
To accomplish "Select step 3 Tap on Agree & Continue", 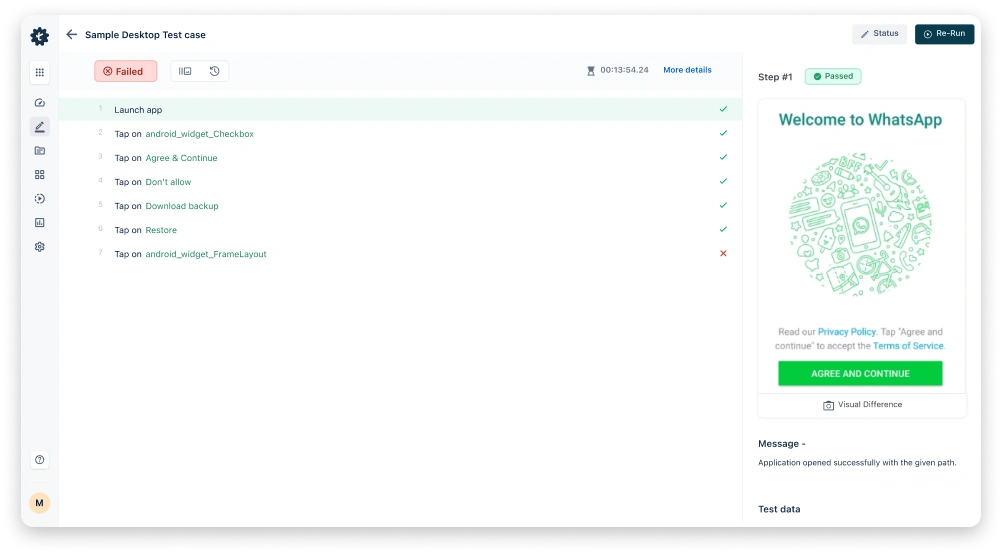I will [181, 158].
